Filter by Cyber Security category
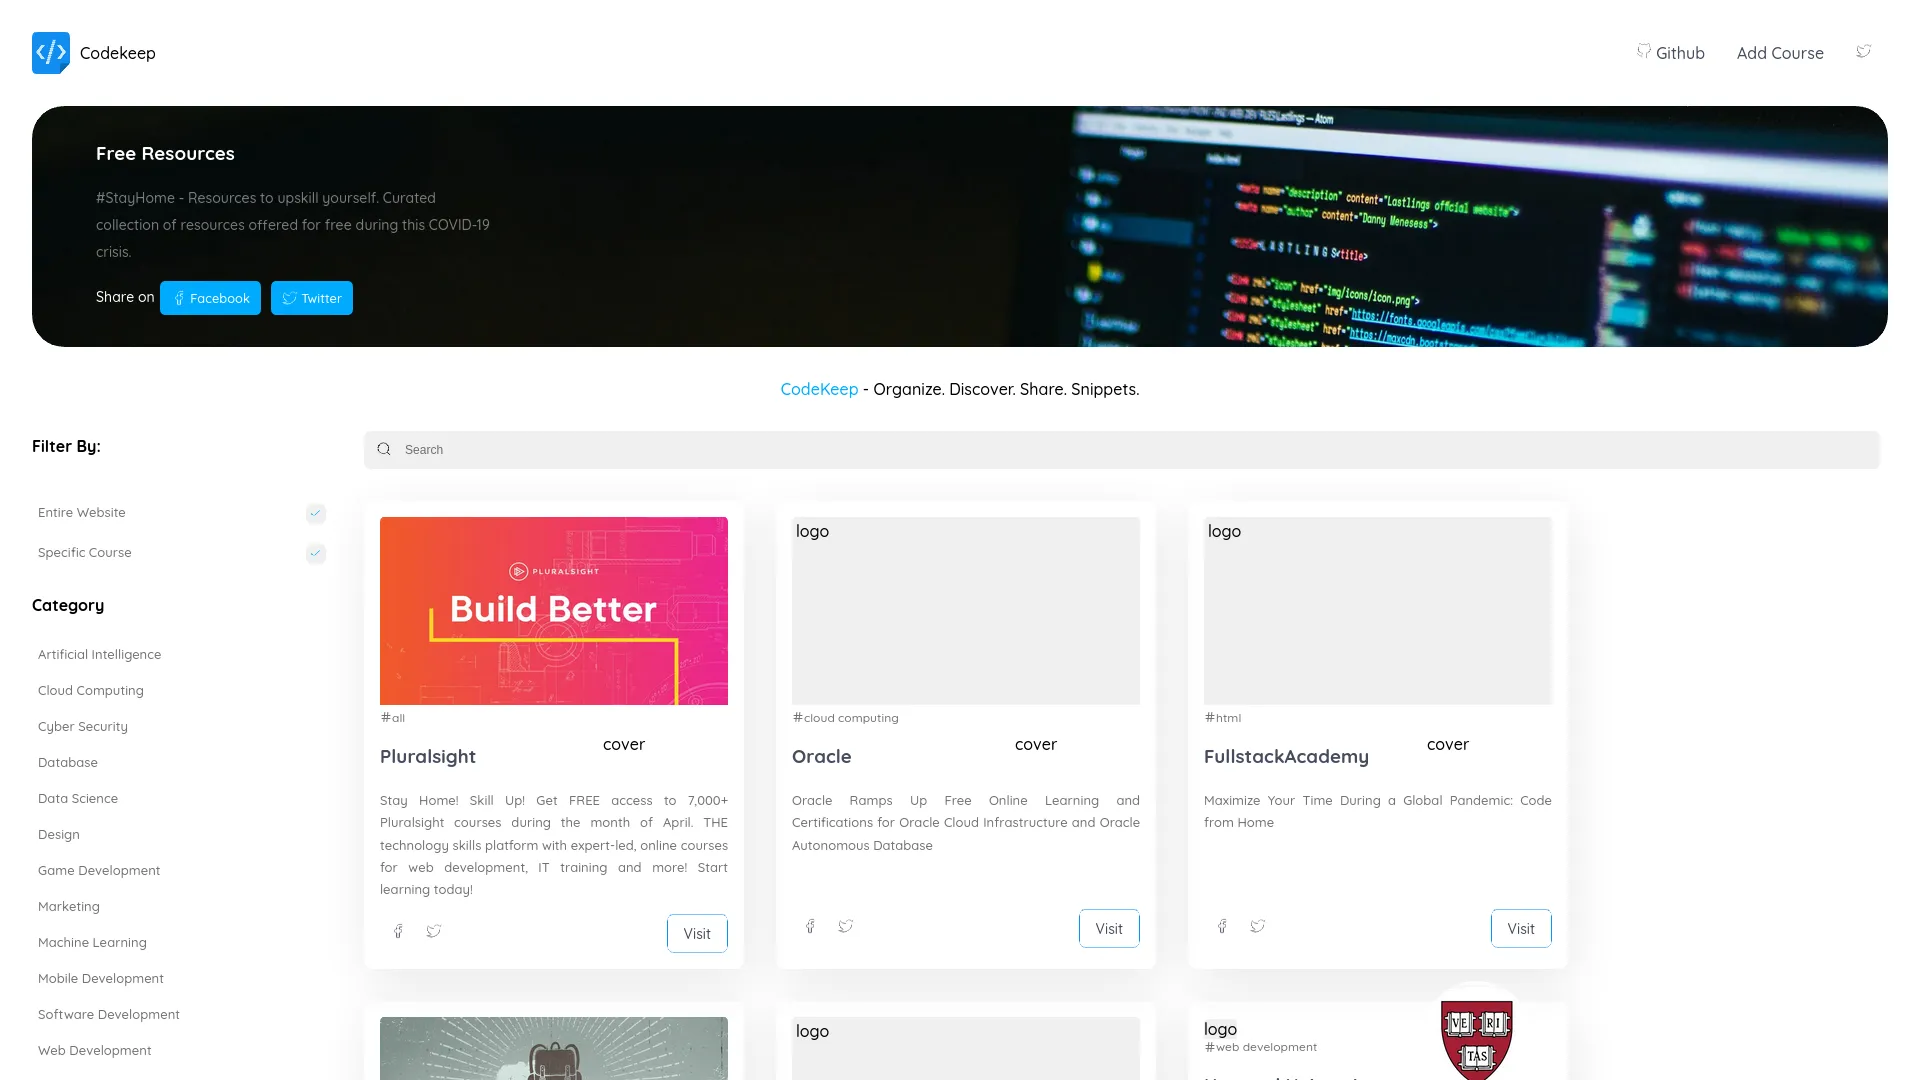 pos(83,726)
